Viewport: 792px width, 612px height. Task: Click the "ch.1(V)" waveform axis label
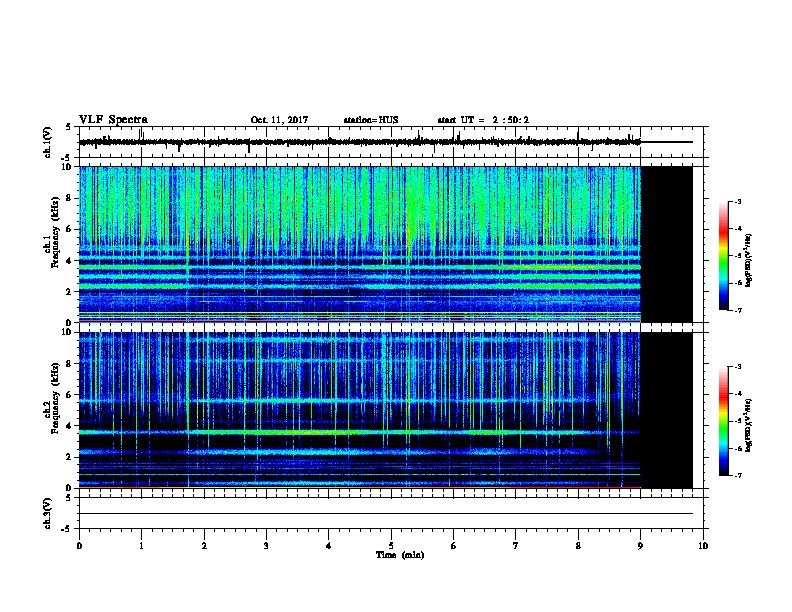coord(48,142)
